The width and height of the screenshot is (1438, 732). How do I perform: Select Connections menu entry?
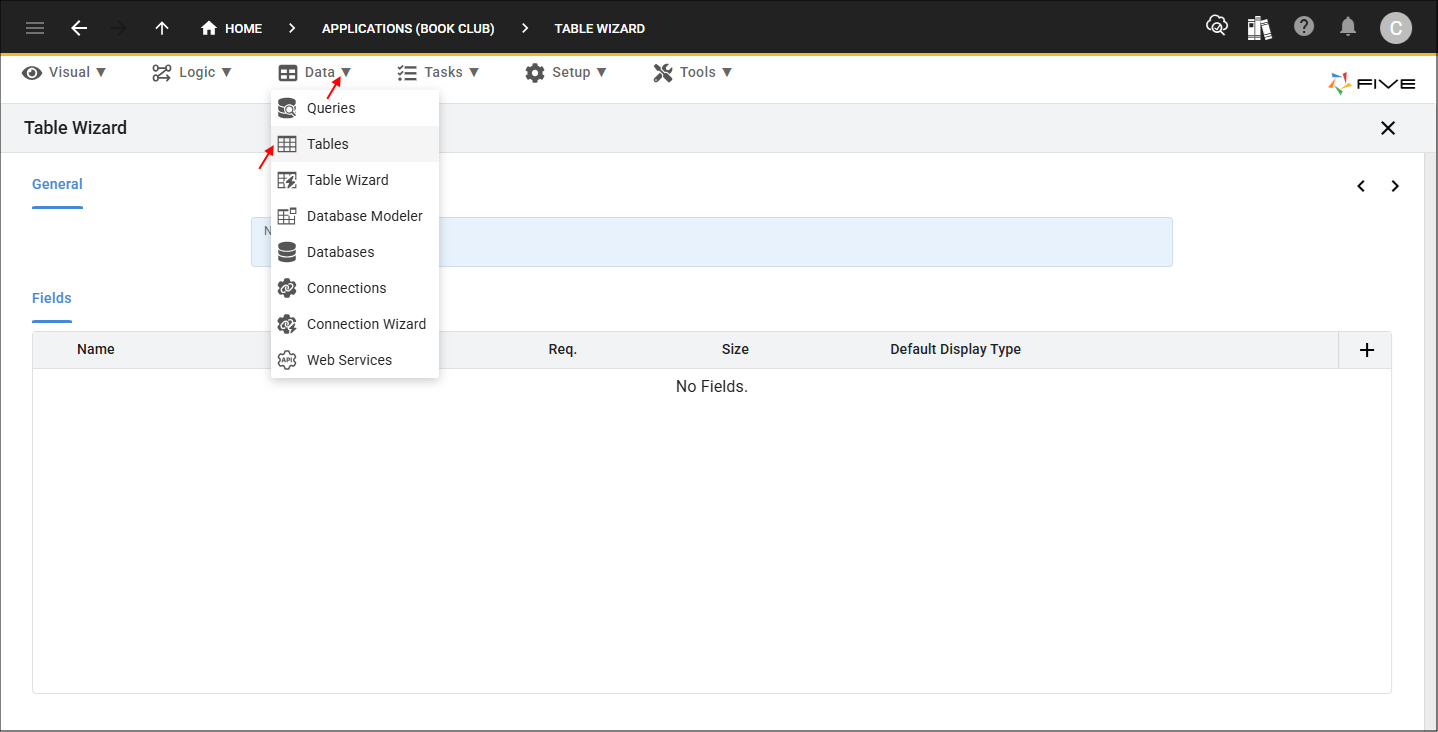click(355, 288)
